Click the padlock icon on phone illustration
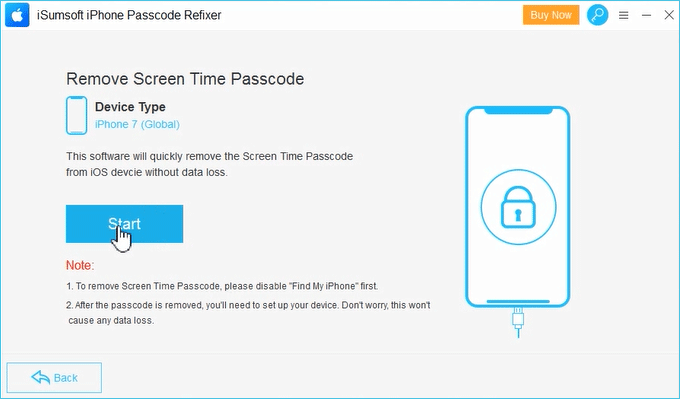 [518, 207]
